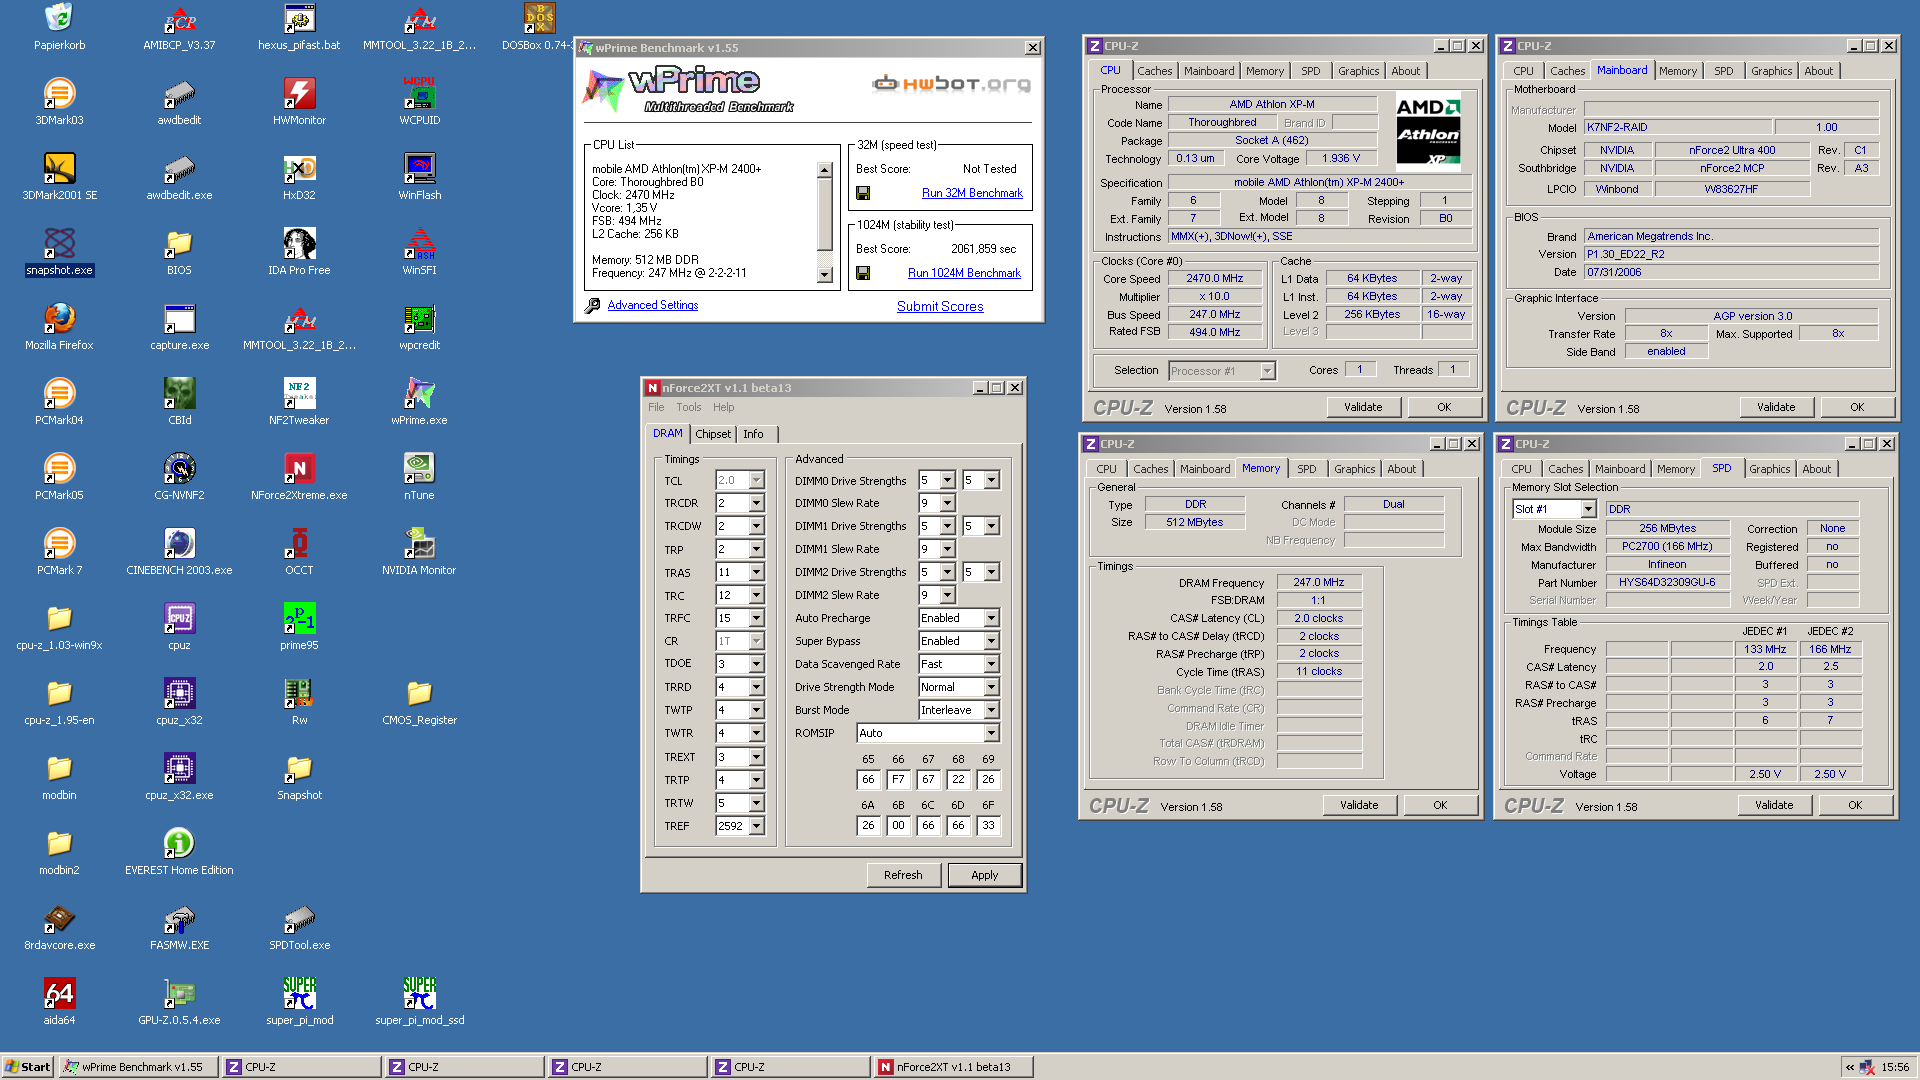Screen dimensions: 1920x1080
Task: Click the Submit Scores link
Action: [940, 306]
